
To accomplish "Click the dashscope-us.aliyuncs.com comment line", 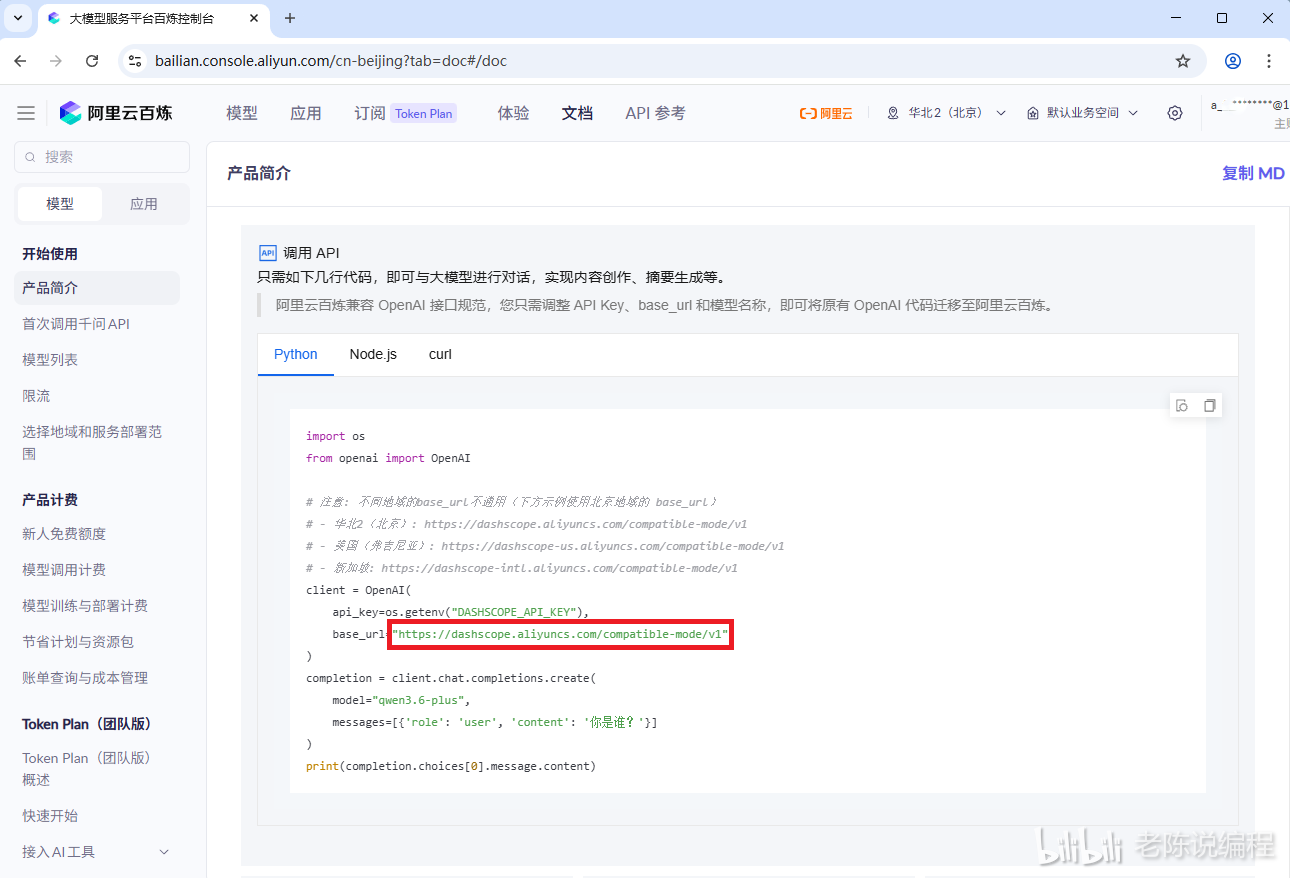I will point(545,546).
